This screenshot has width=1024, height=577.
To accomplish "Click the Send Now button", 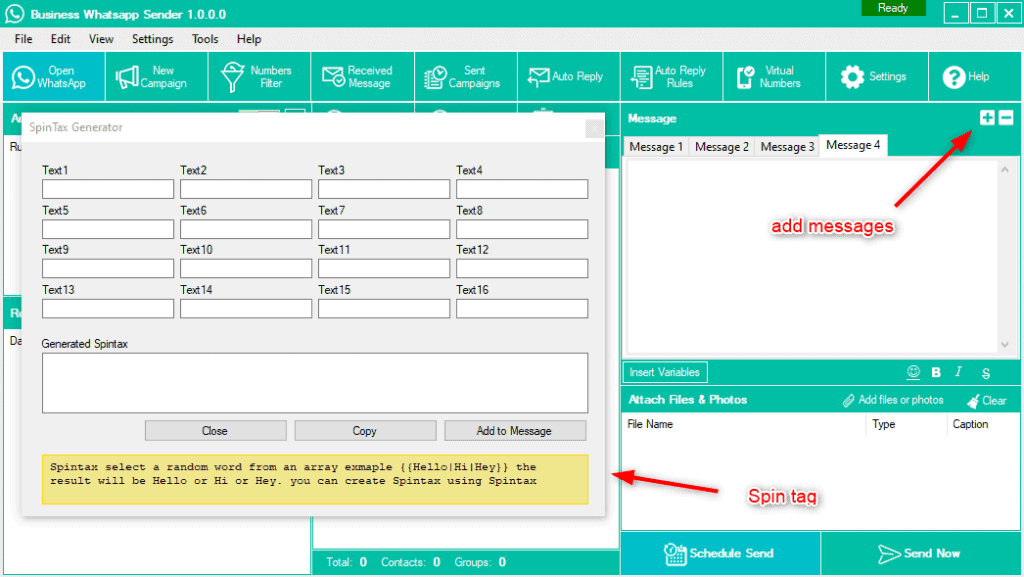I will pos(921,554).
